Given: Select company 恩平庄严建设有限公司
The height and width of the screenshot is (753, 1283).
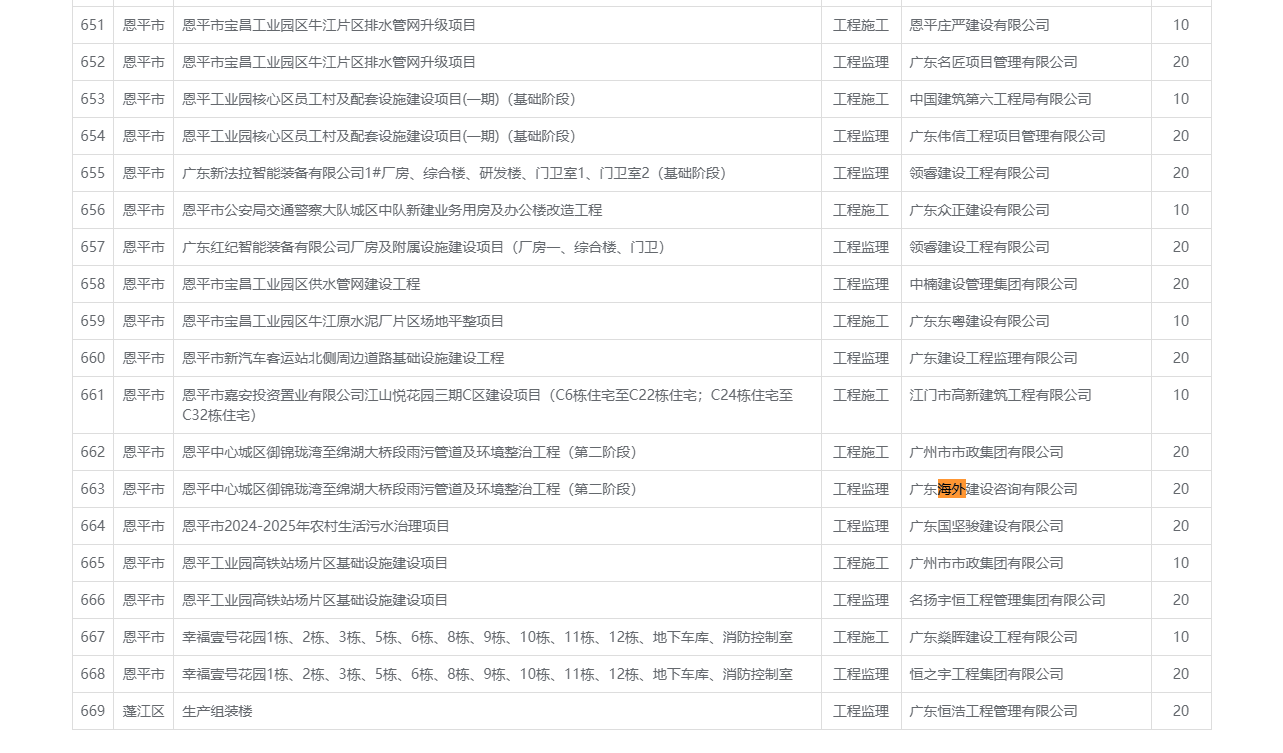Looking at the screenshot, I should (979, 25).
